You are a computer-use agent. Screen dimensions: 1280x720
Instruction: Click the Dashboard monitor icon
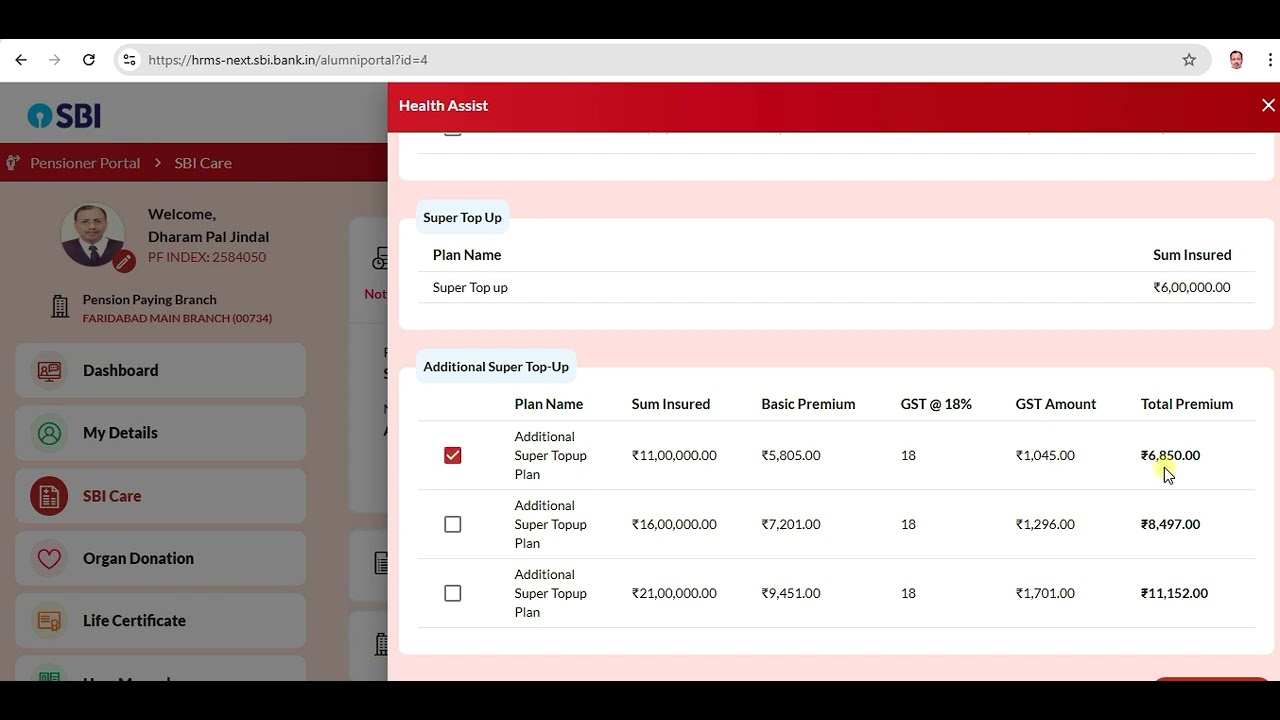49,371
